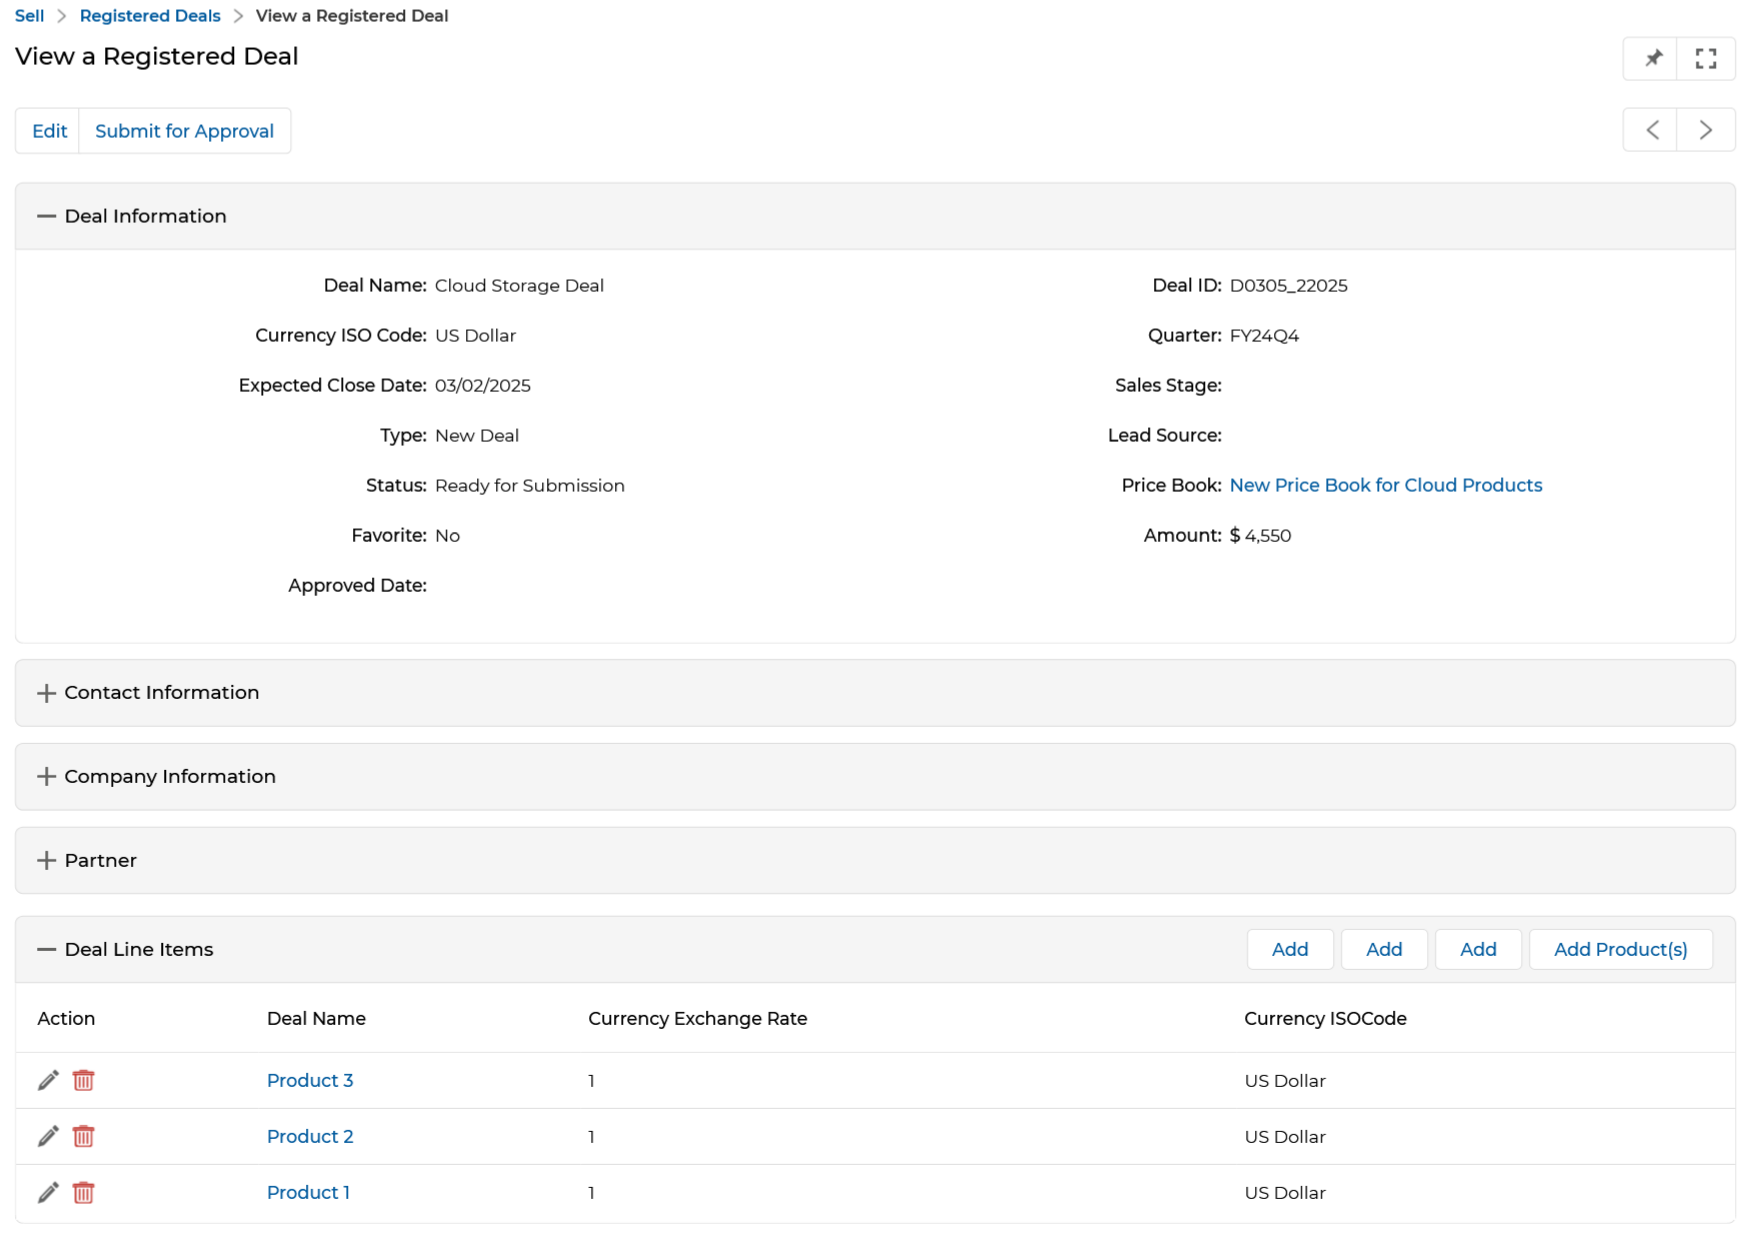This screenshot has width=1746, height=1234.
Task: Select the date 03/02/2025
Action: pyautogui.click(x=483, y=386)
